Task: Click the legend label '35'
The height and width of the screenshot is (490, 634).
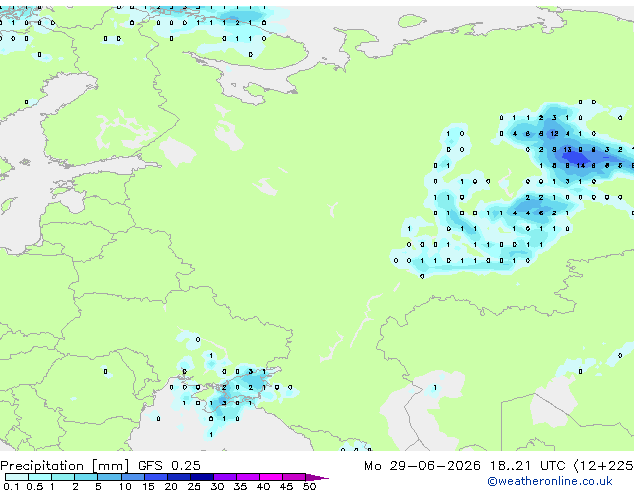Action: (x=240, y=486)
